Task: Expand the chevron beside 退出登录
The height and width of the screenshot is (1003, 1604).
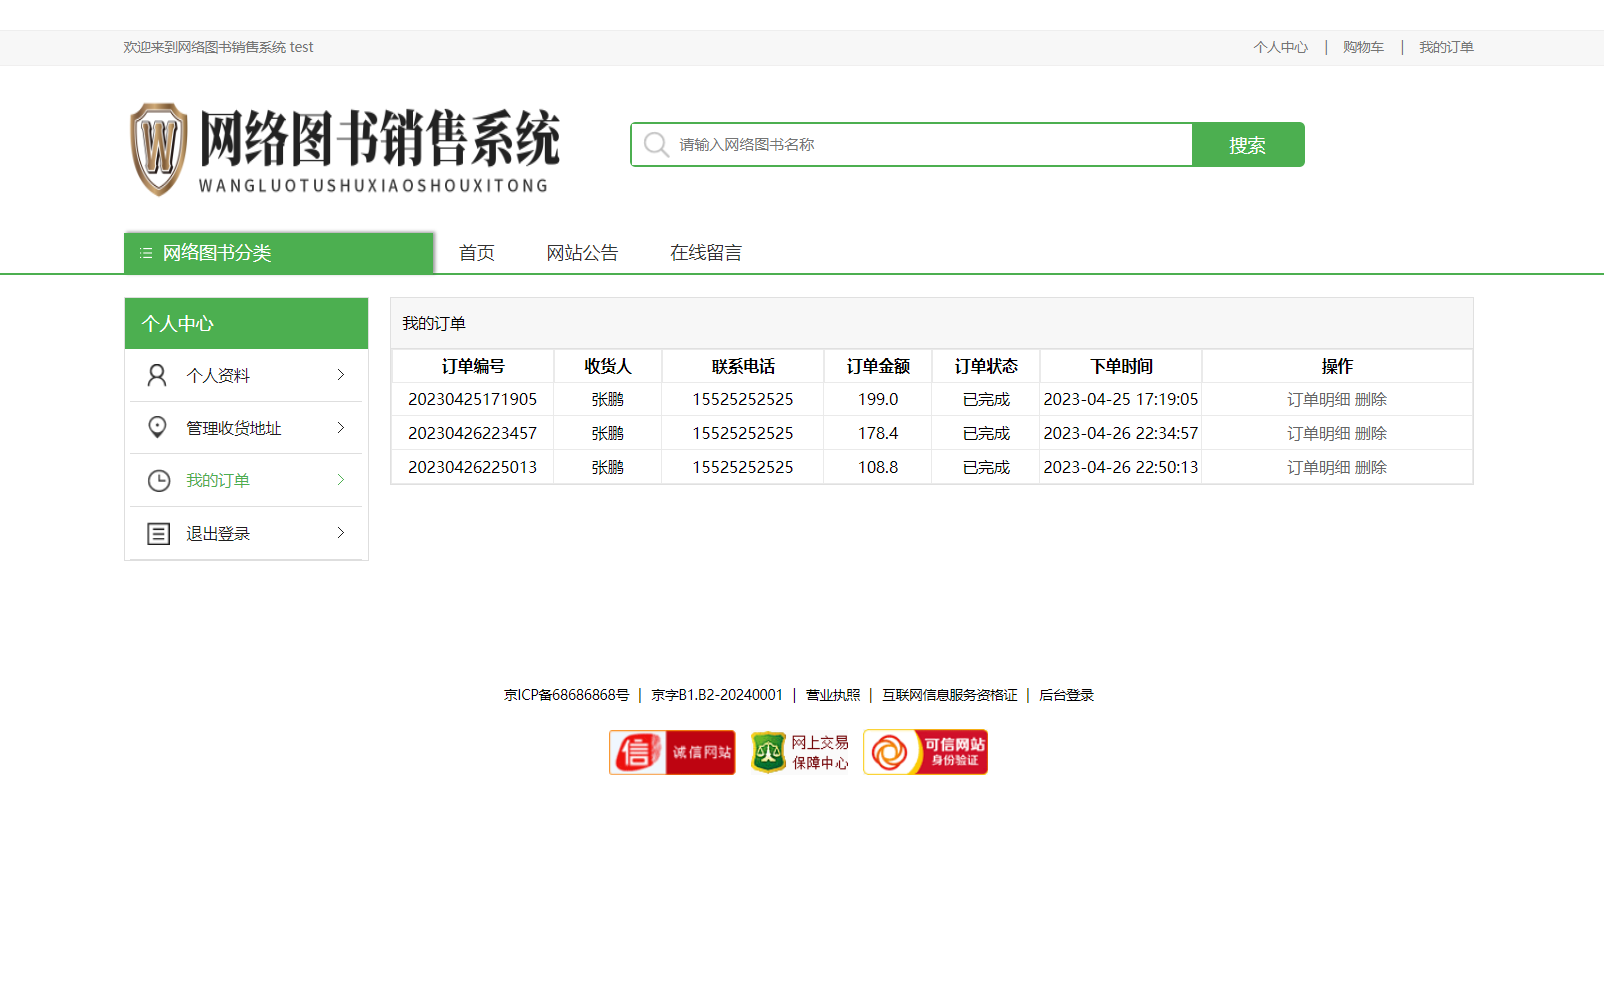Action: 340,533
